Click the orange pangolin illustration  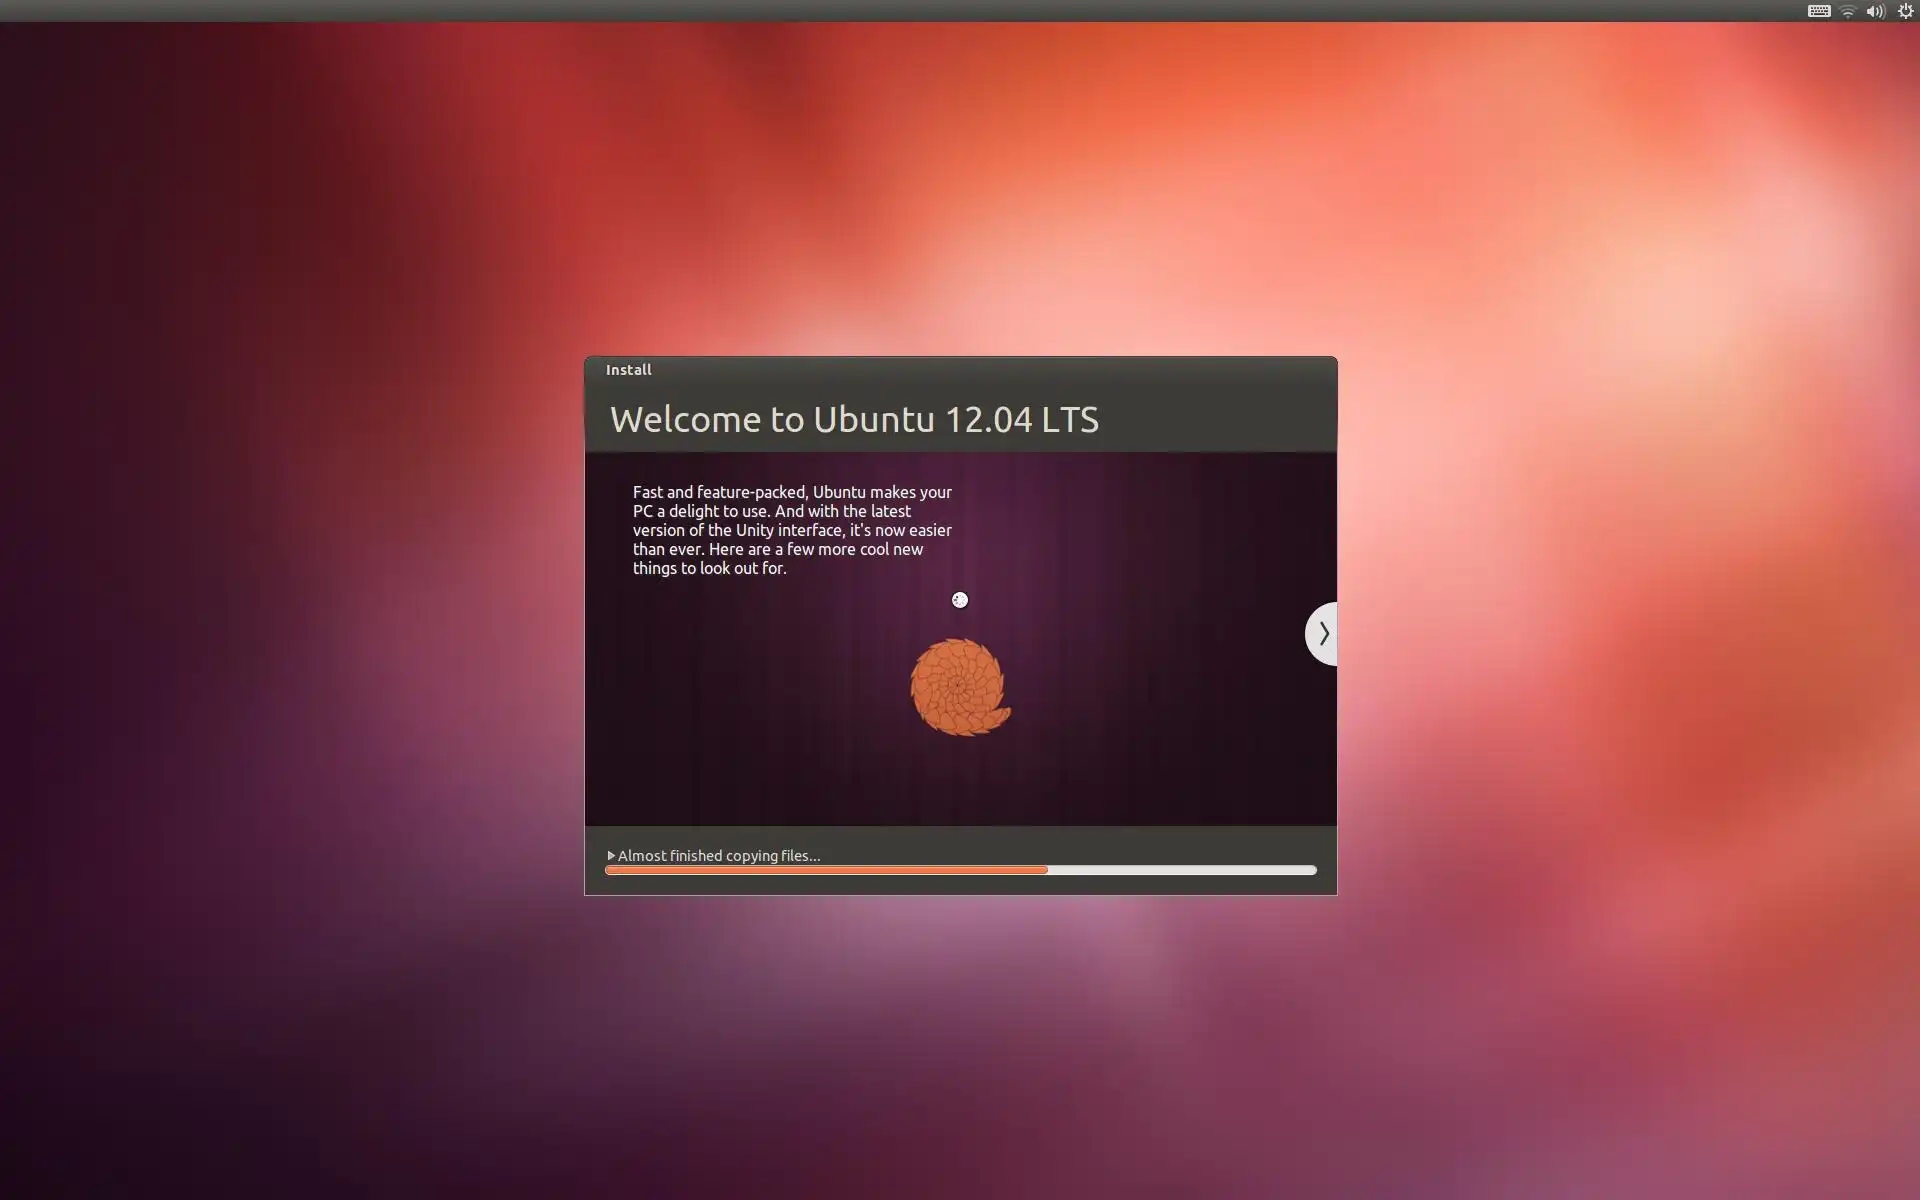(958, 687)
